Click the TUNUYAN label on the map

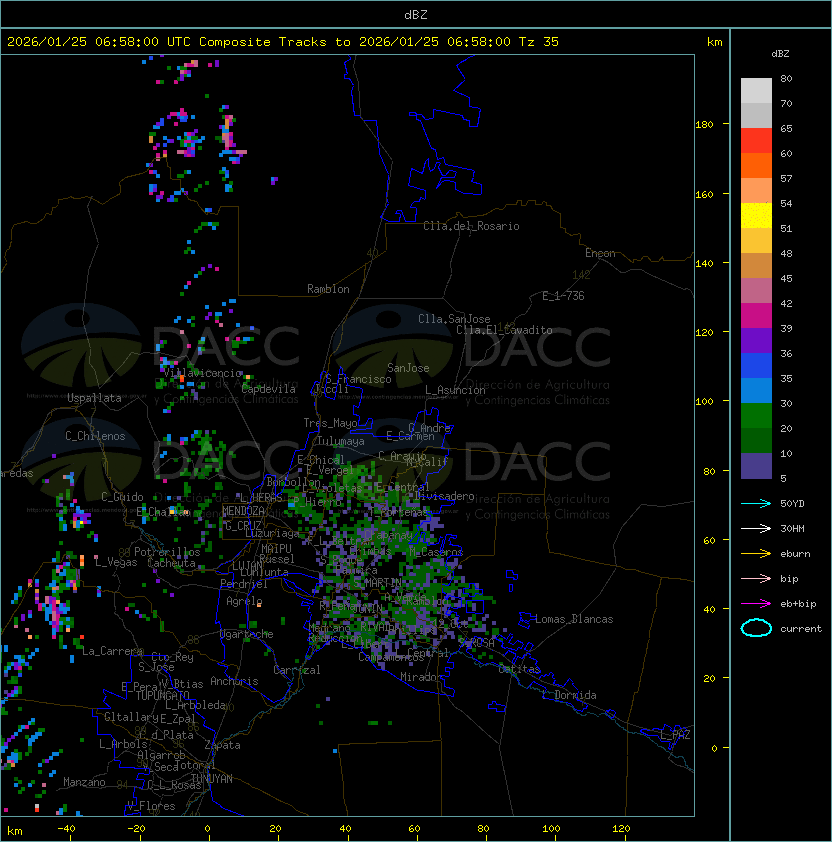point(211,778)
